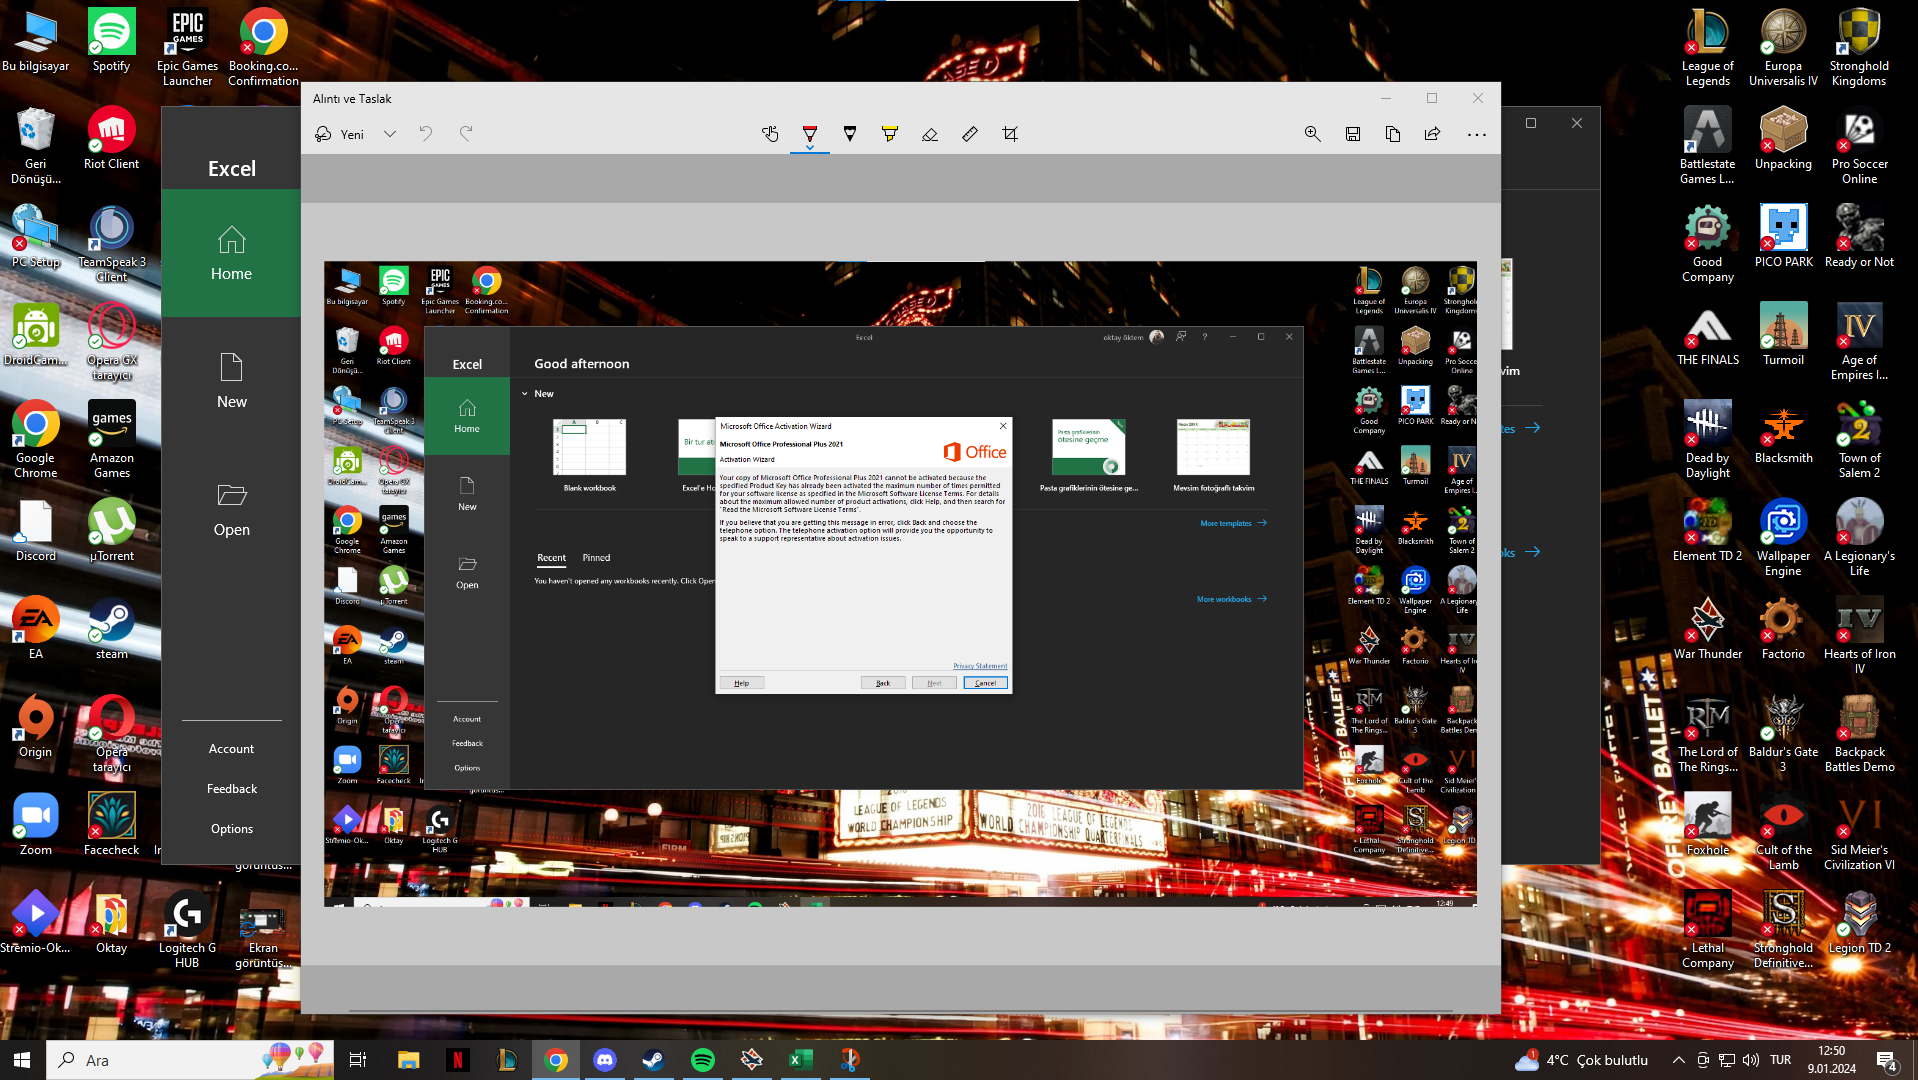Copy the snip to clipboard

(x=1393, y=134)
